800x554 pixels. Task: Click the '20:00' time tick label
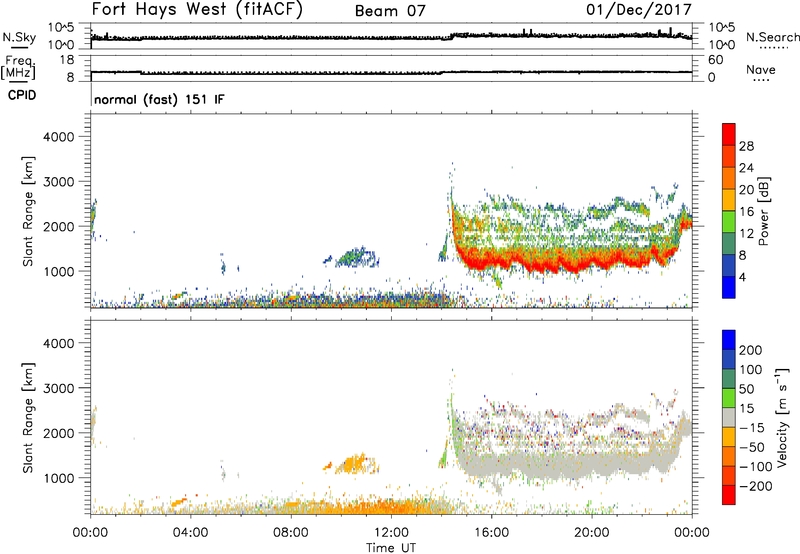click(591, 533)
